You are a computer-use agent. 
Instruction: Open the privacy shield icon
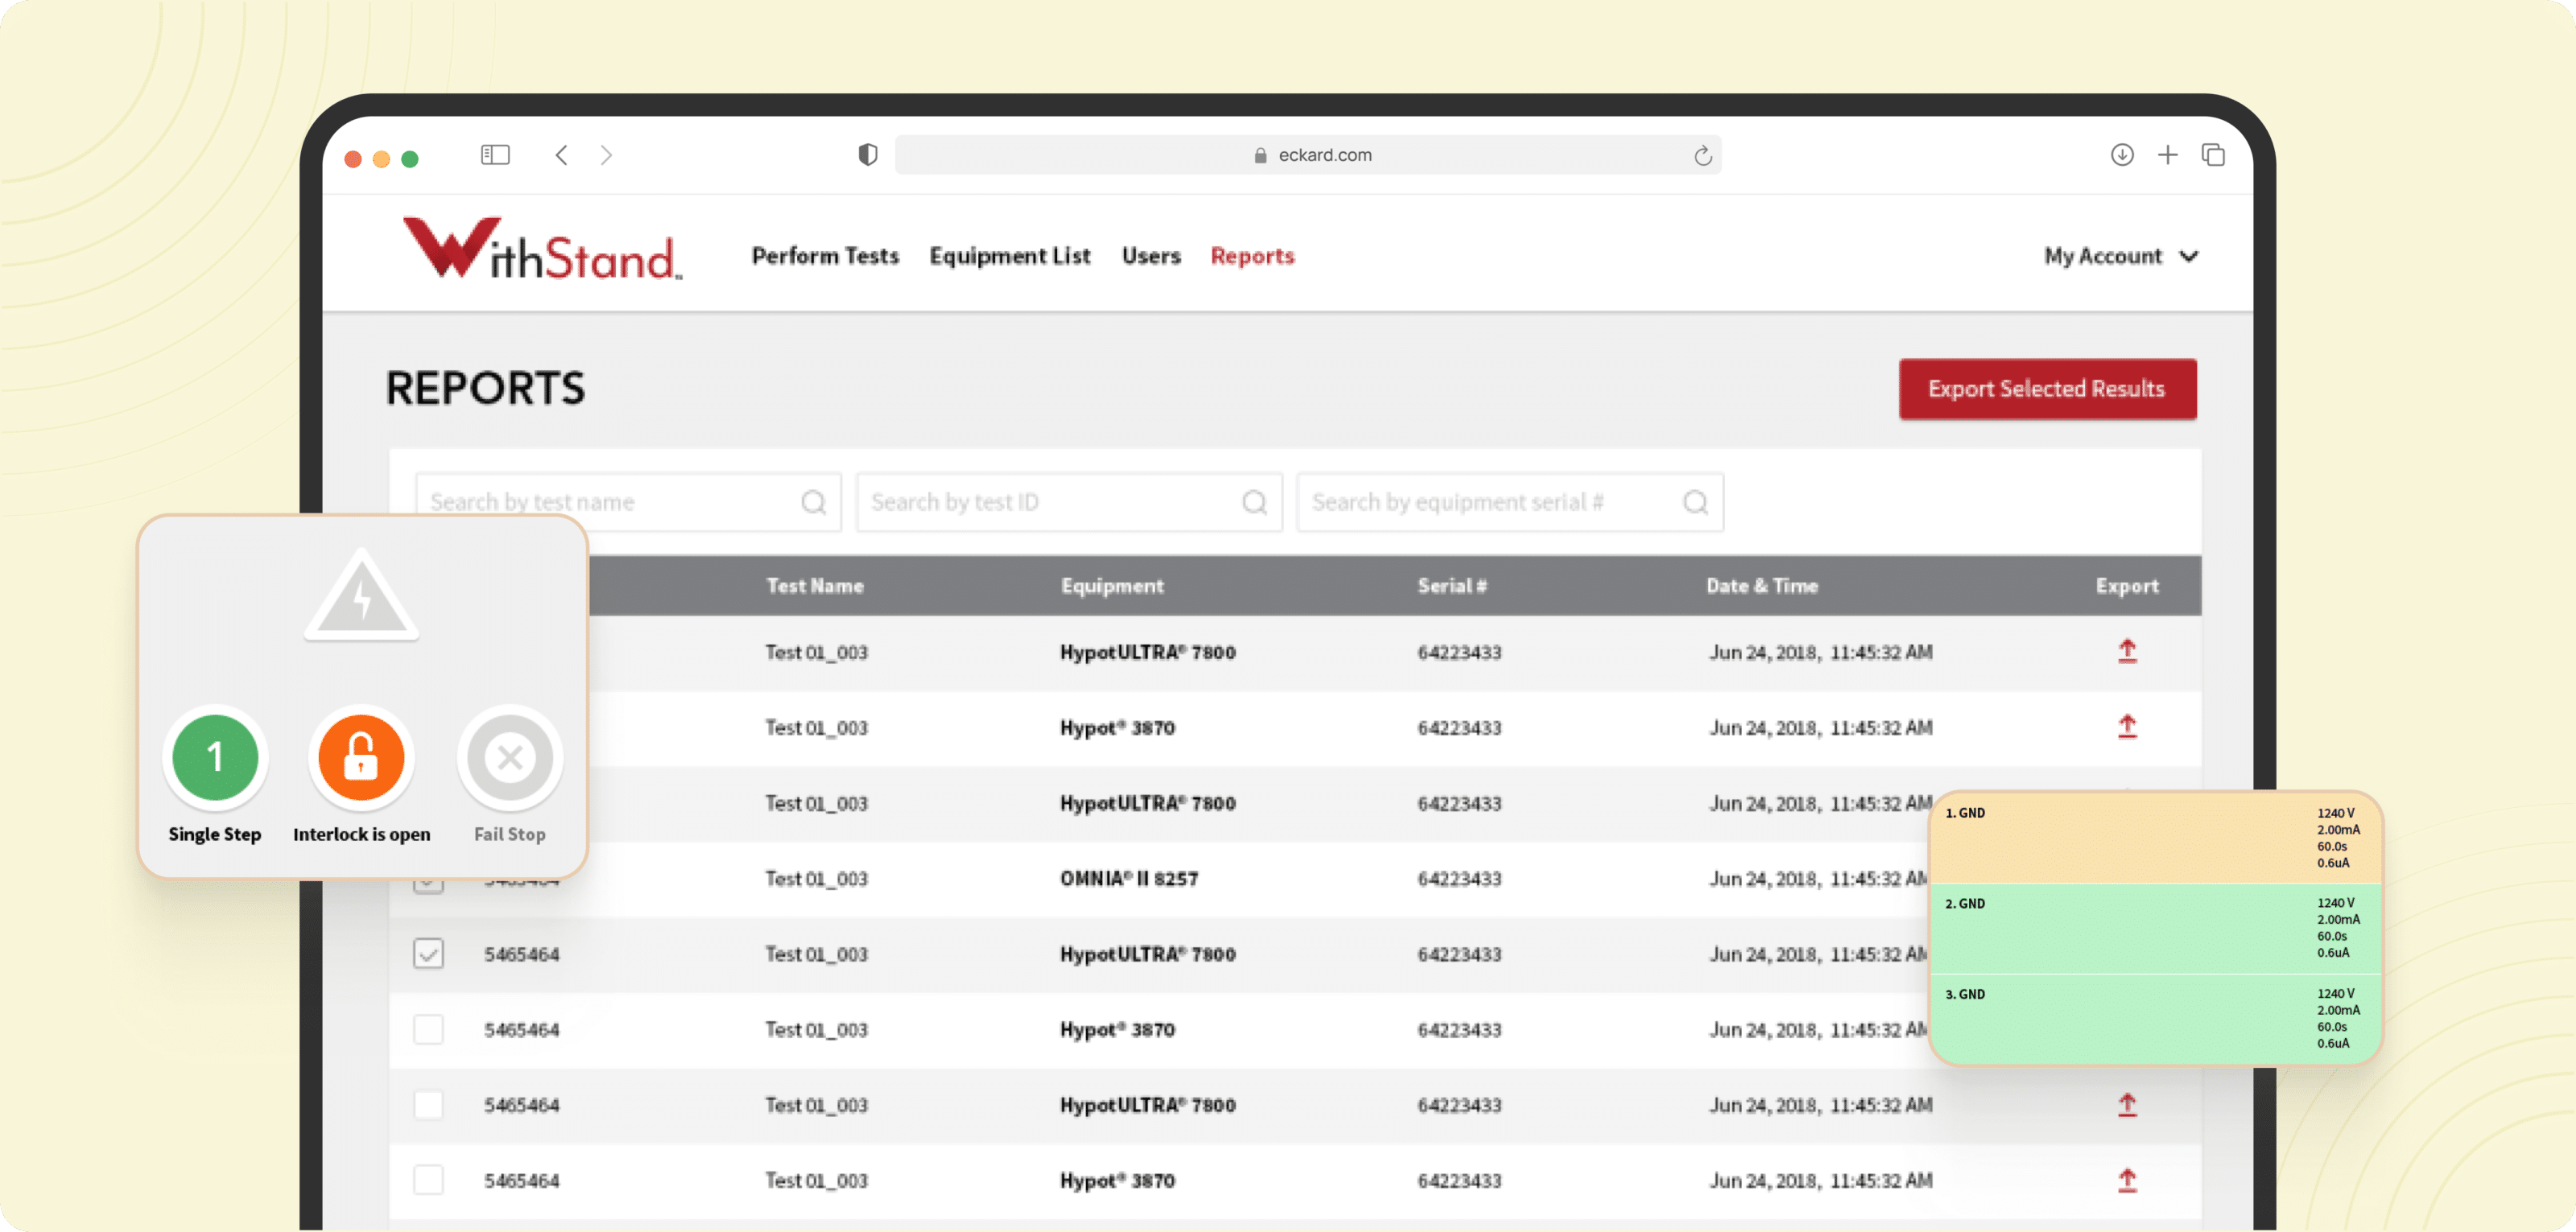pos(868,155)
